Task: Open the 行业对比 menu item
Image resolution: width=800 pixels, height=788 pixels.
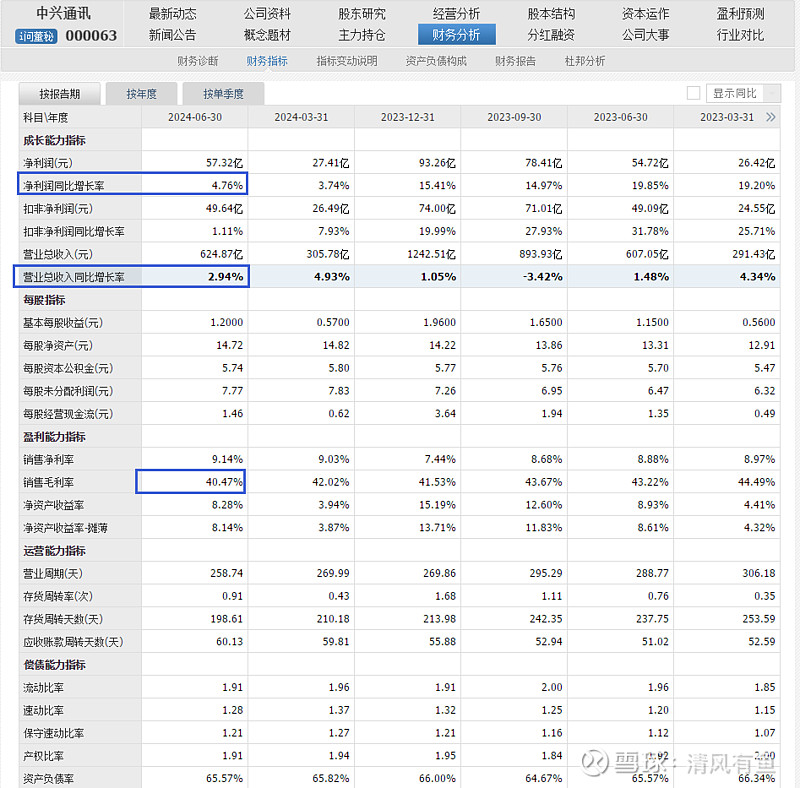Action: pyautogui.click(x=740, y=35)
